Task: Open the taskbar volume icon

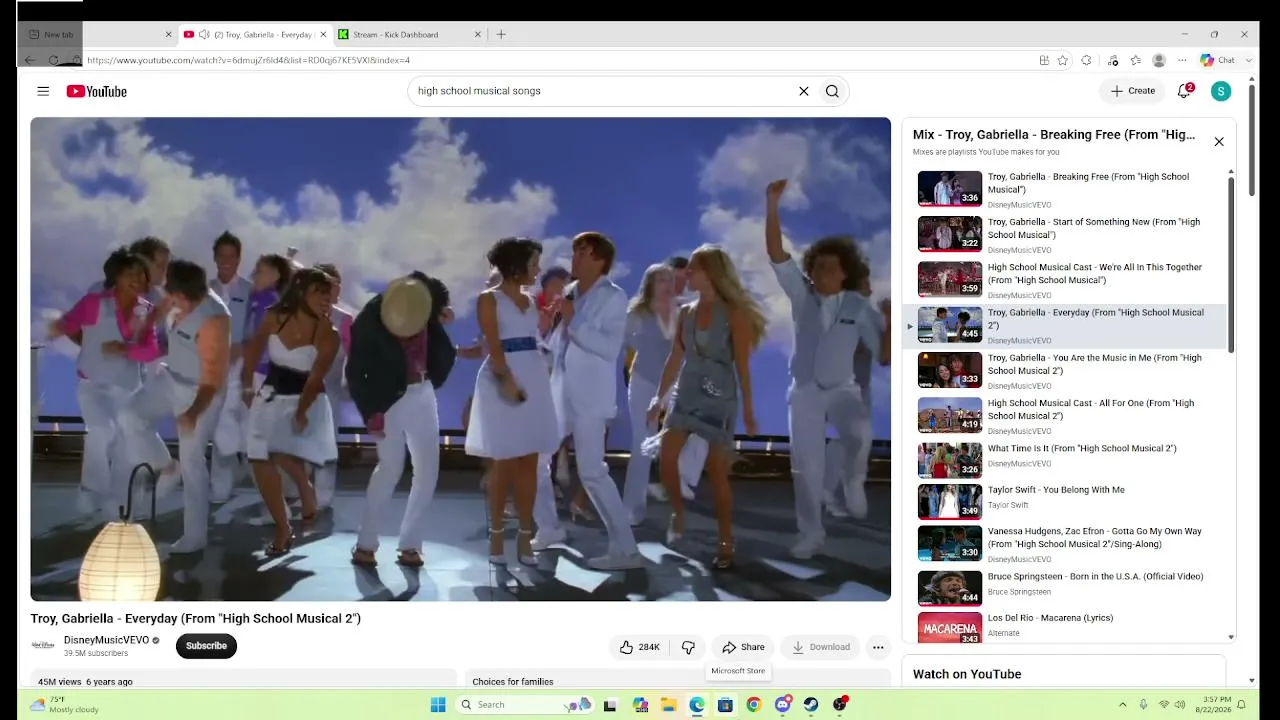Action: point(1180,705)
